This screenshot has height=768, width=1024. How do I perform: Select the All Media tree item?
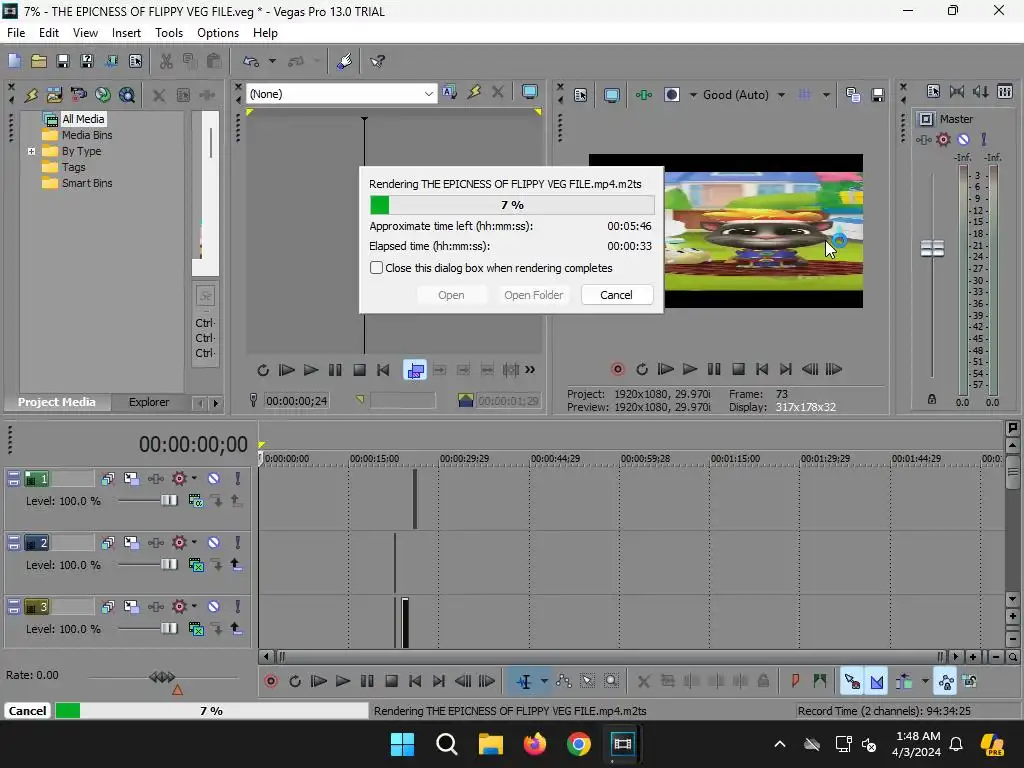[83, 119]
